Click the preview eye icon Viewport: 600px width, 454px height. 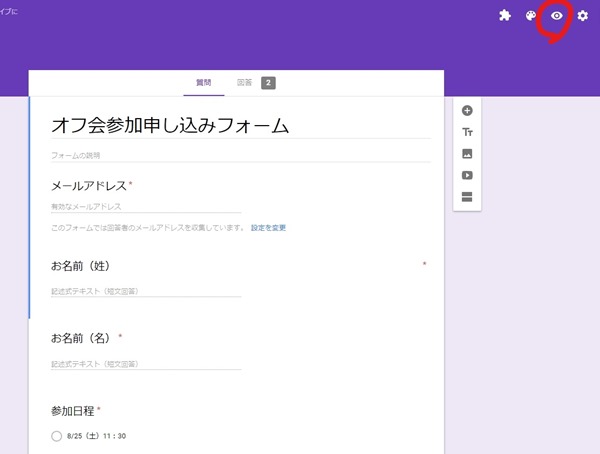click(x=557, y=16)
